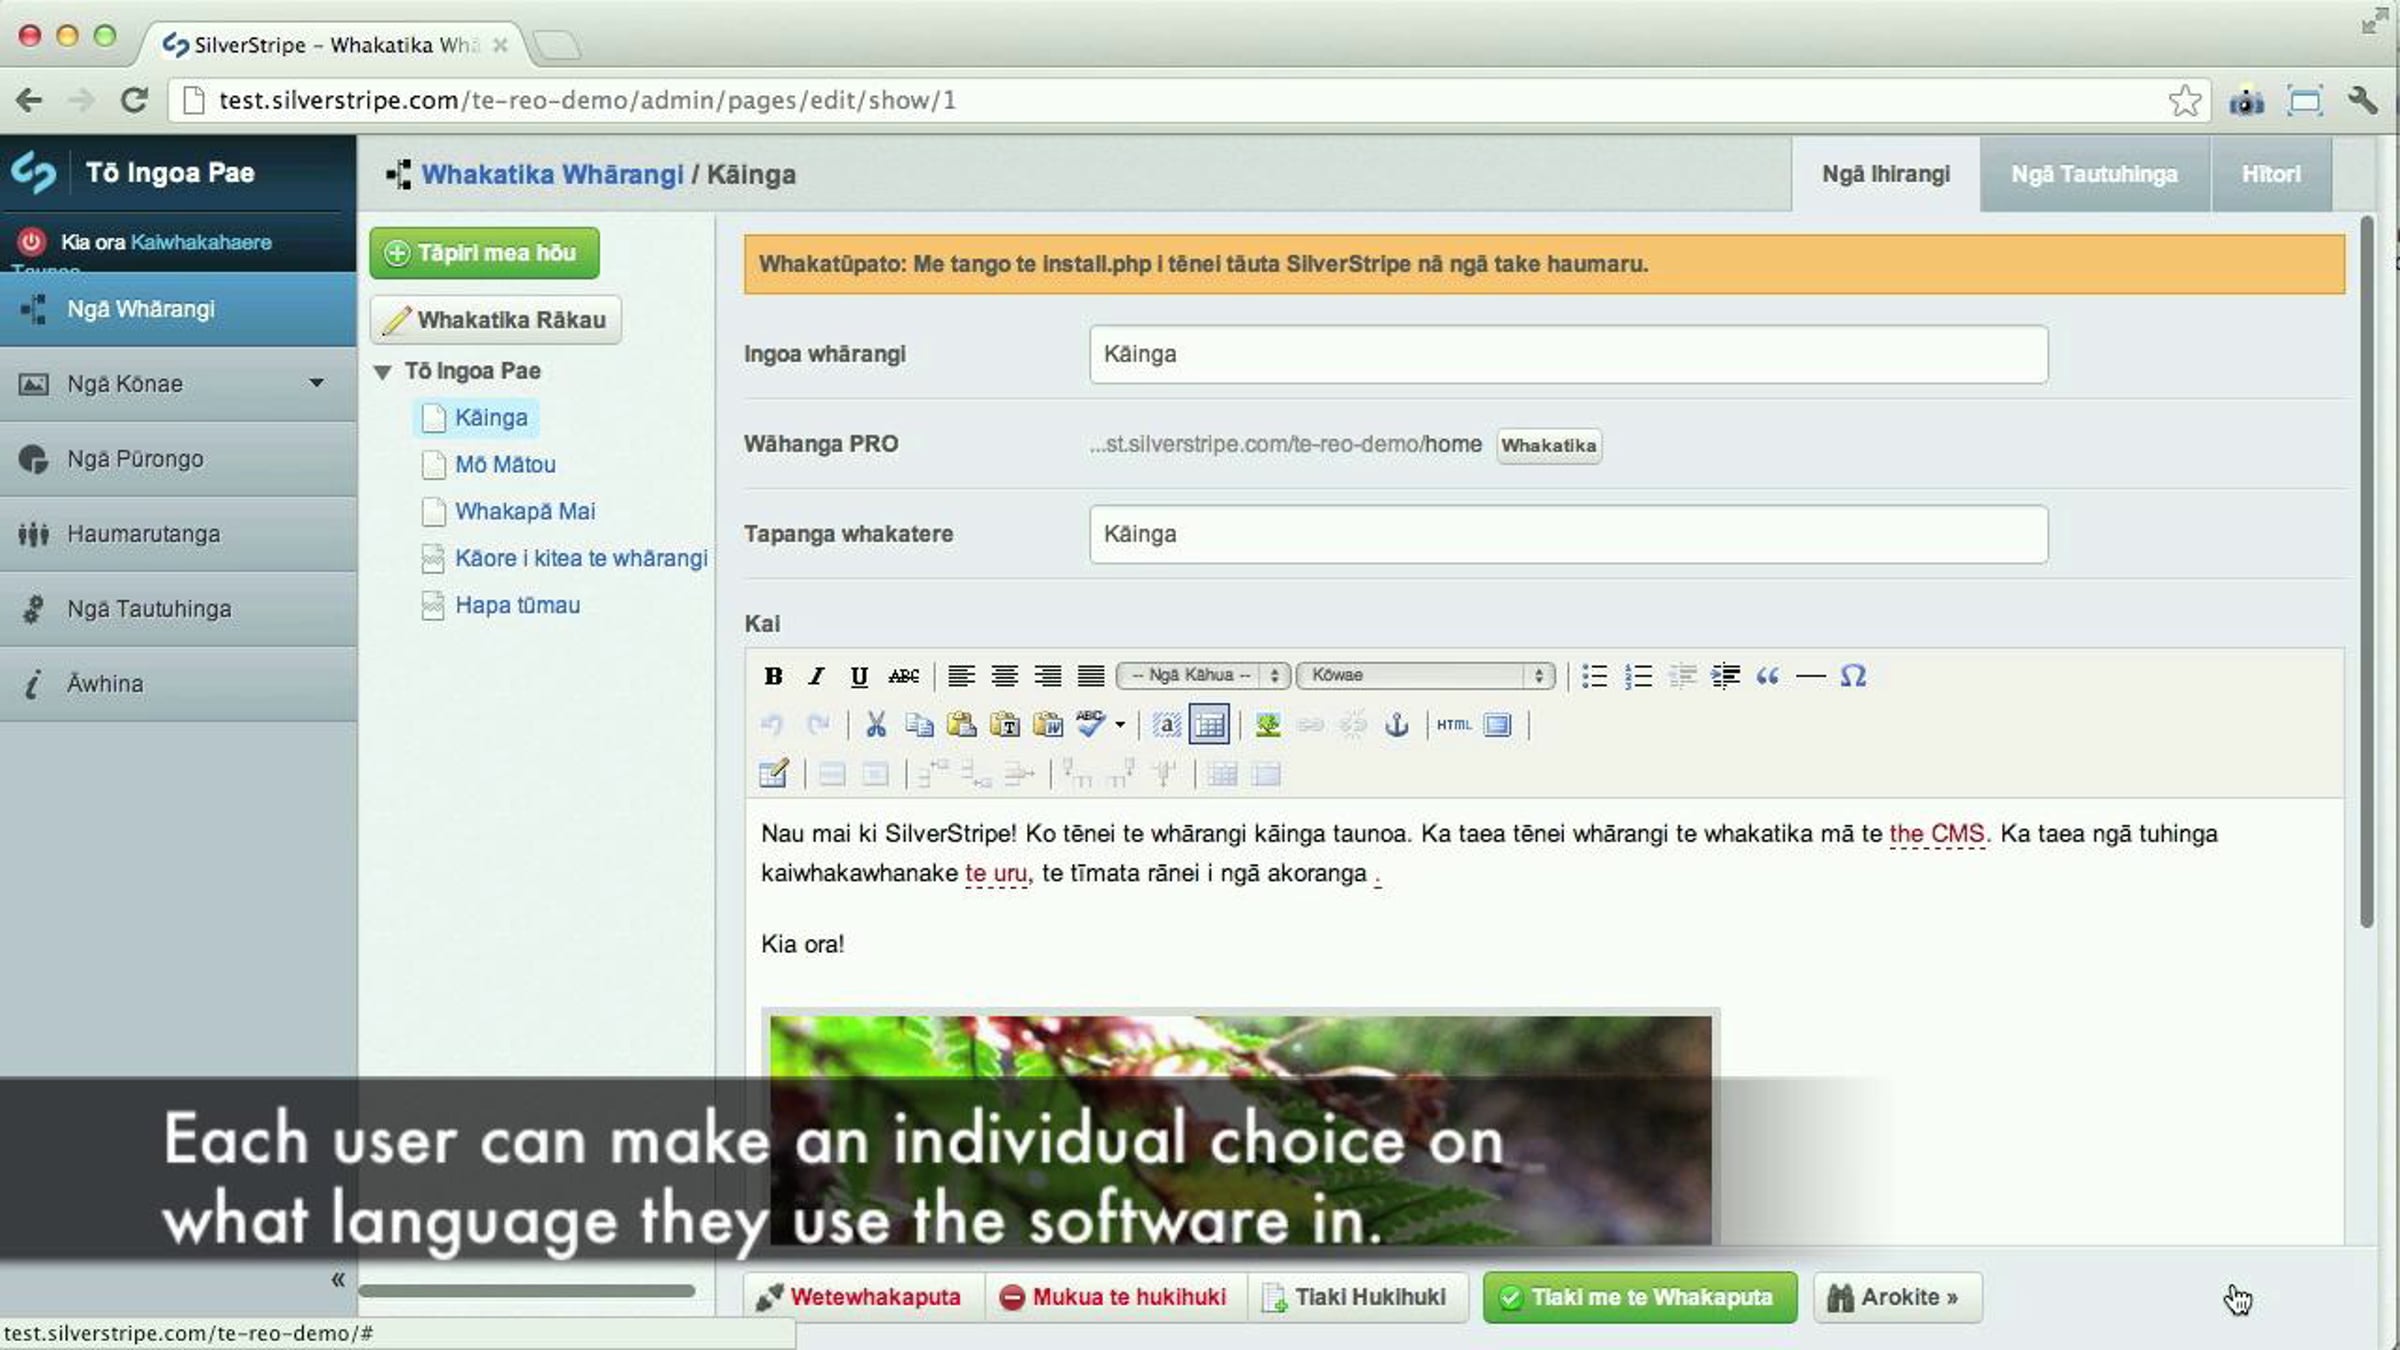Viewport: 2400px width, 1350px height.
Task: Collapse Tō Ingoa Pae tree node
Action: click(x=382, y=372)
